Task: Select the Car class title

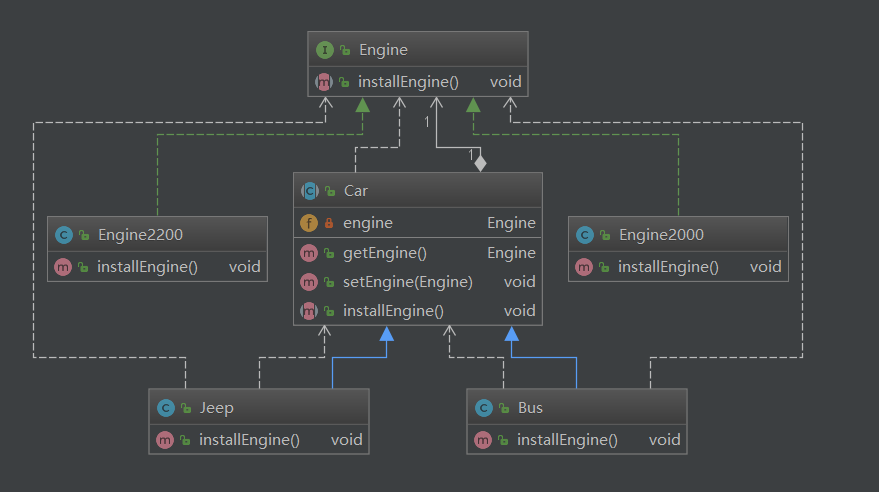Action: coord(355,191)
